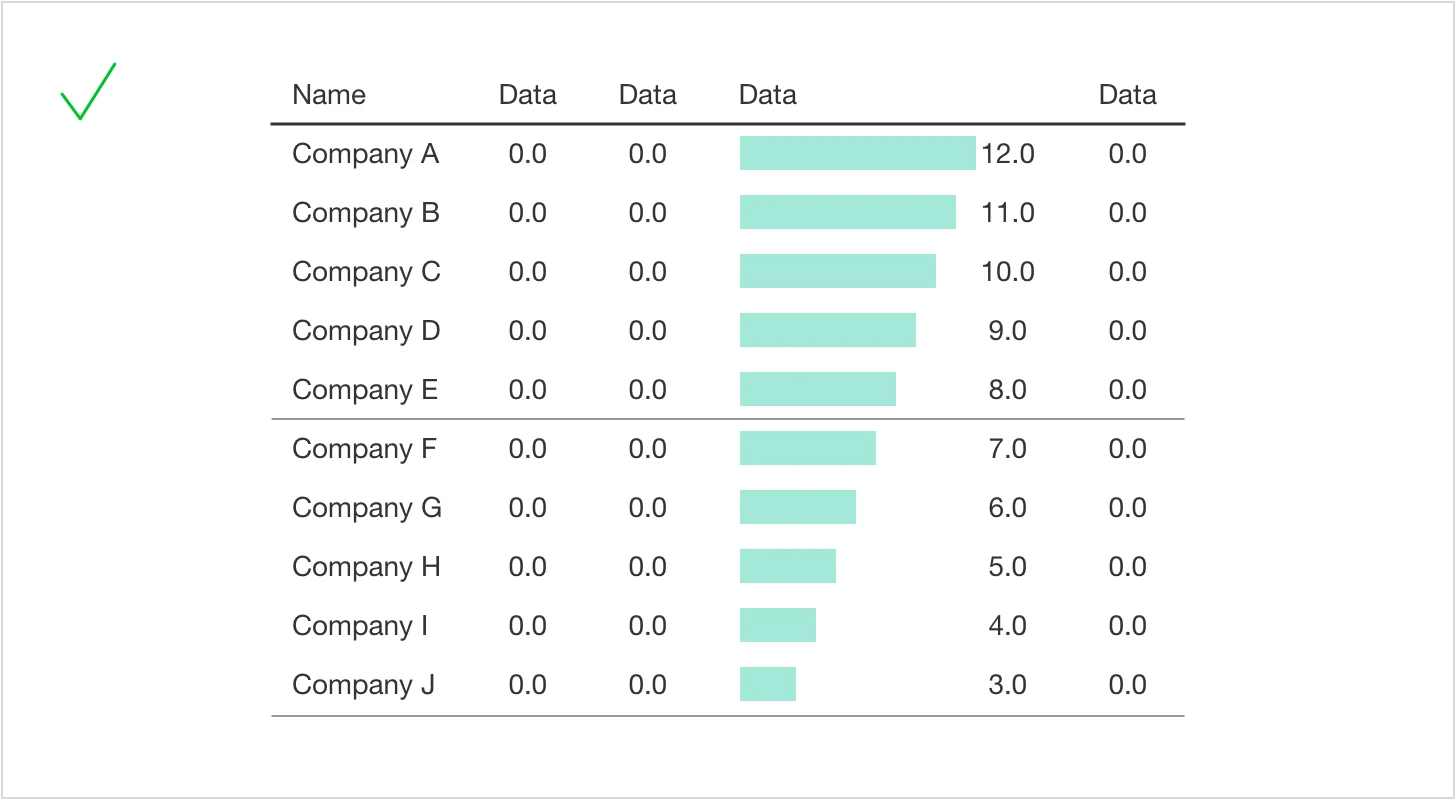Viewport: 1456px width, 800px height.
Task: Click the teal bar in Company H row
Action: pos(788,566)
